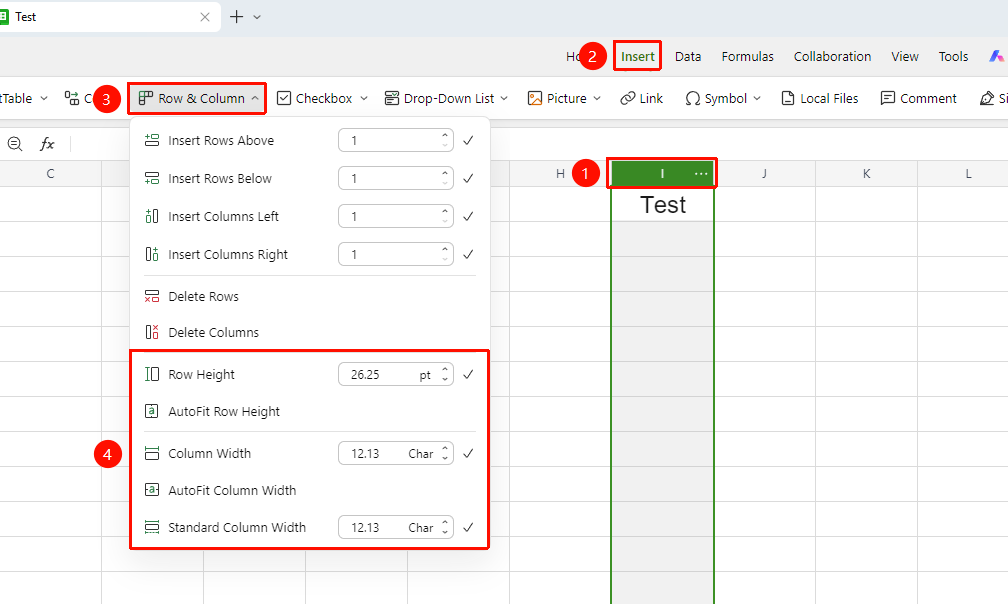
Task: Collapse the Row & Column dropdown
Action: (255, 98)
